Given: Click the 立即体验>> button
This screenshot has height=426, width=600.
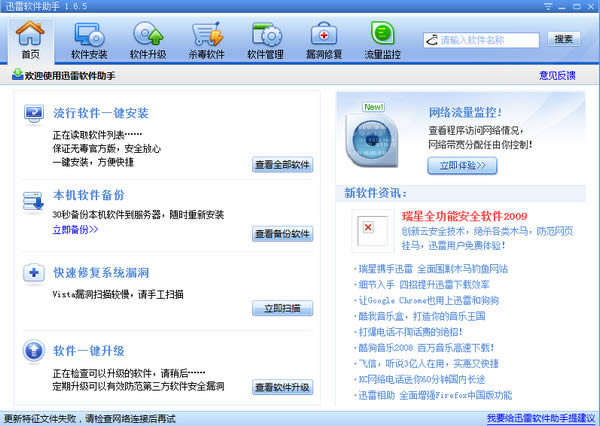Looking at the screenshot, I should (x=462, y=166).
